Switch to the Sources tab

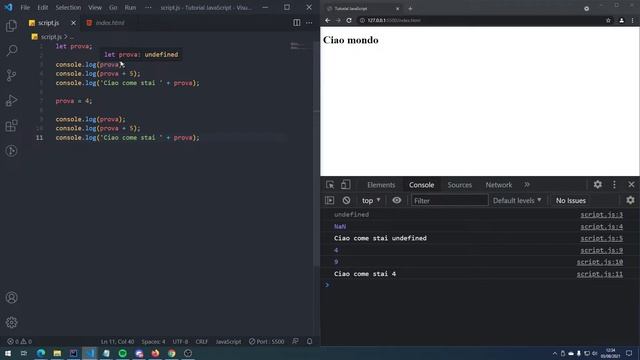[x=460, y=185]
